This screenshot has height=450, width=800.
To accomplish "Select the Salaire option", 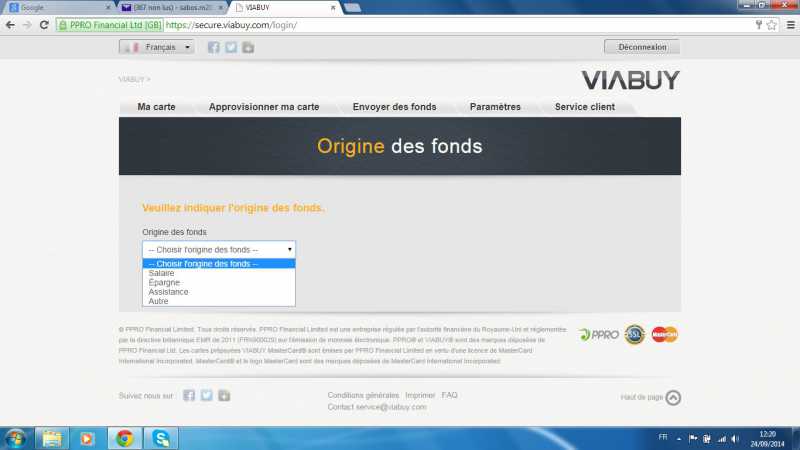I will tap(219, 273).
